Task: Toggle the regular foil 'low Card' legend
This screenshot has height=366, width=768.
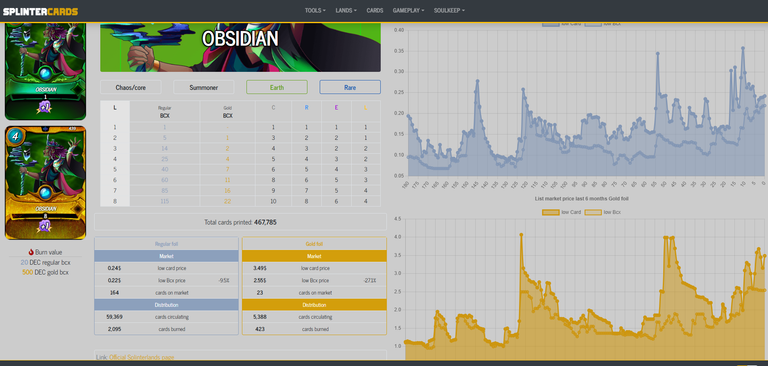Action: (561, 24)
